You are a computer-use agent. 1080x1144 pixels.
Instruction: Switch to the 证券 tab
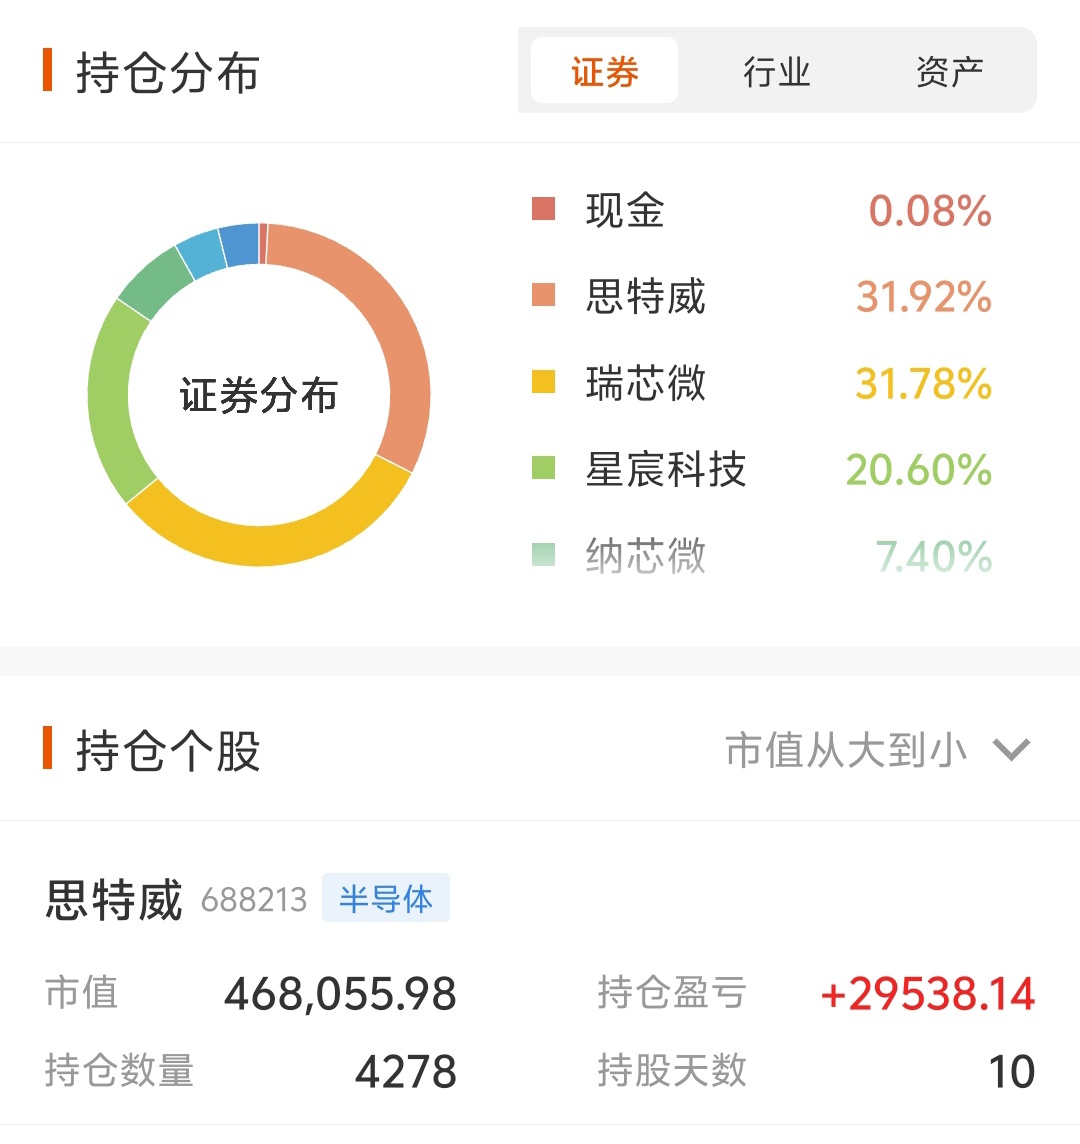click(604, 71)
